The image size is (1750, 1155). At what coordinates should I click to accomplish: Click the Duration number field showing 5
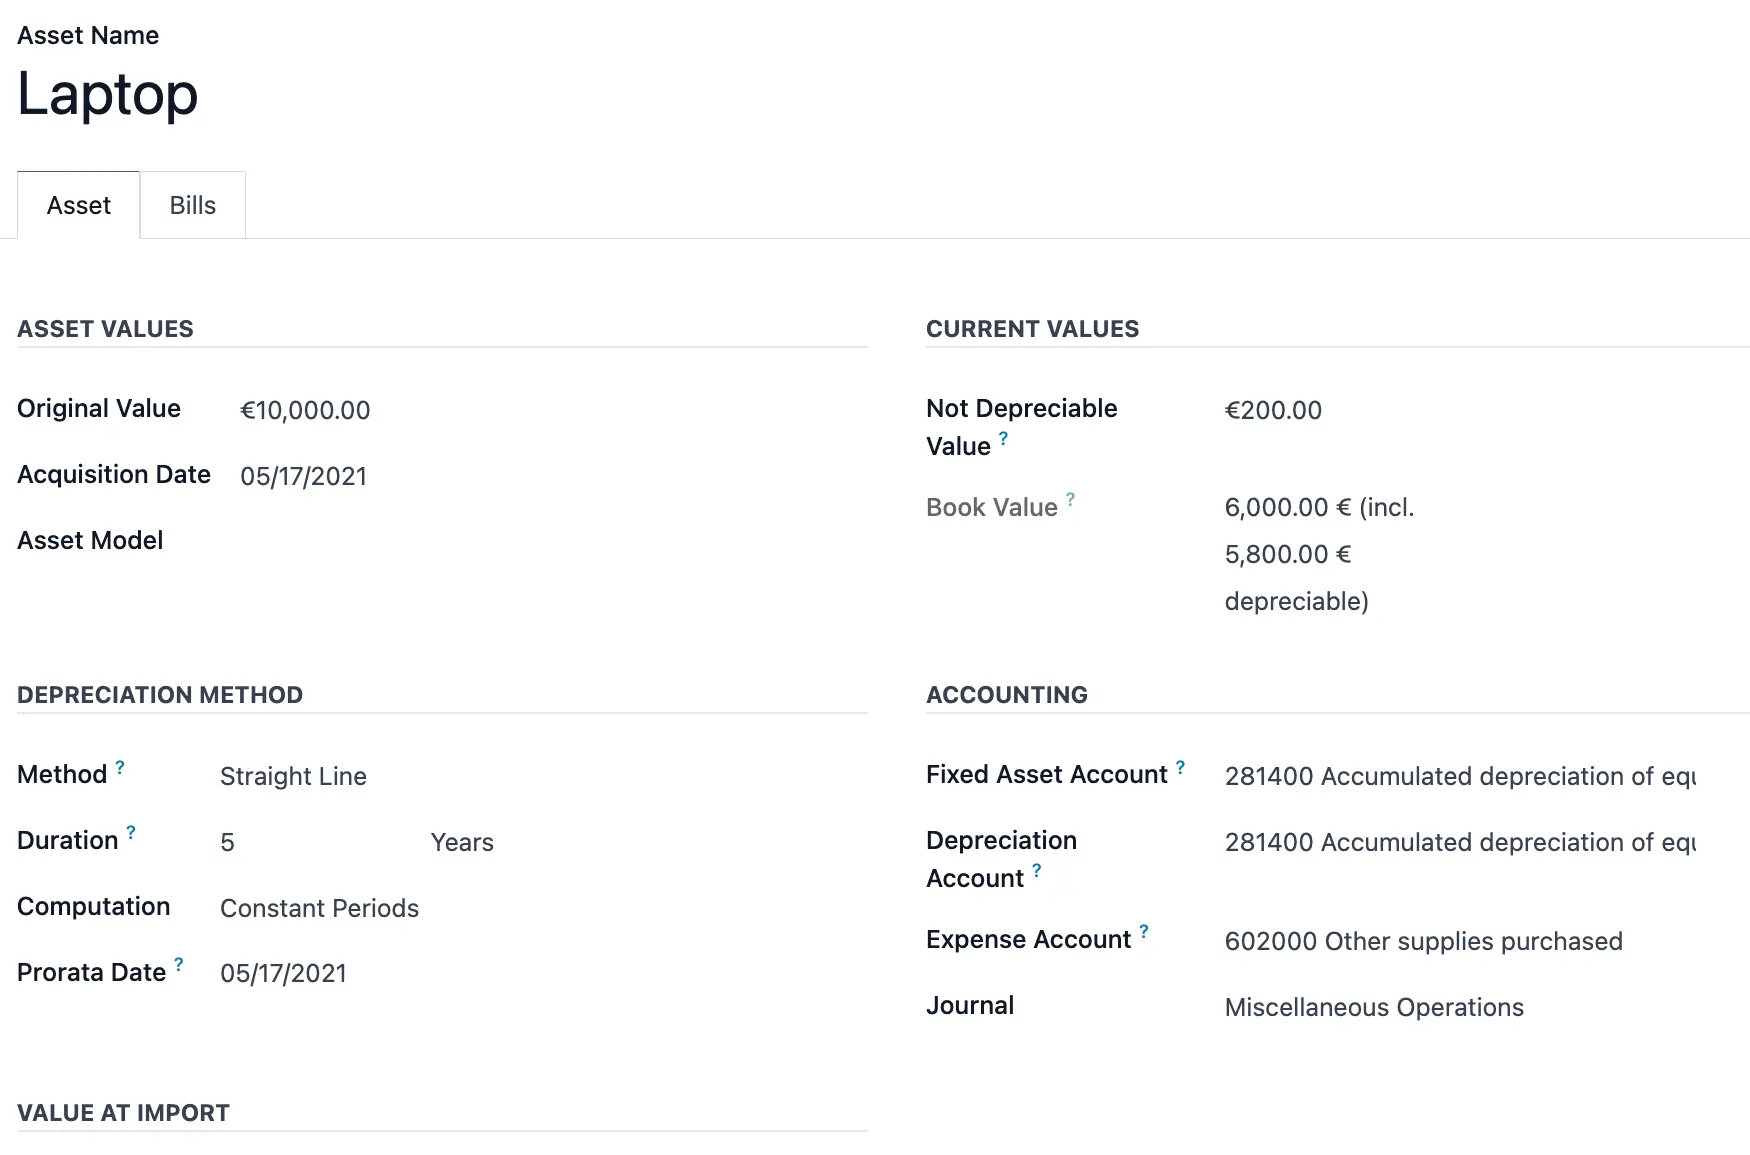pyautogui.click(x=228, y=842)
